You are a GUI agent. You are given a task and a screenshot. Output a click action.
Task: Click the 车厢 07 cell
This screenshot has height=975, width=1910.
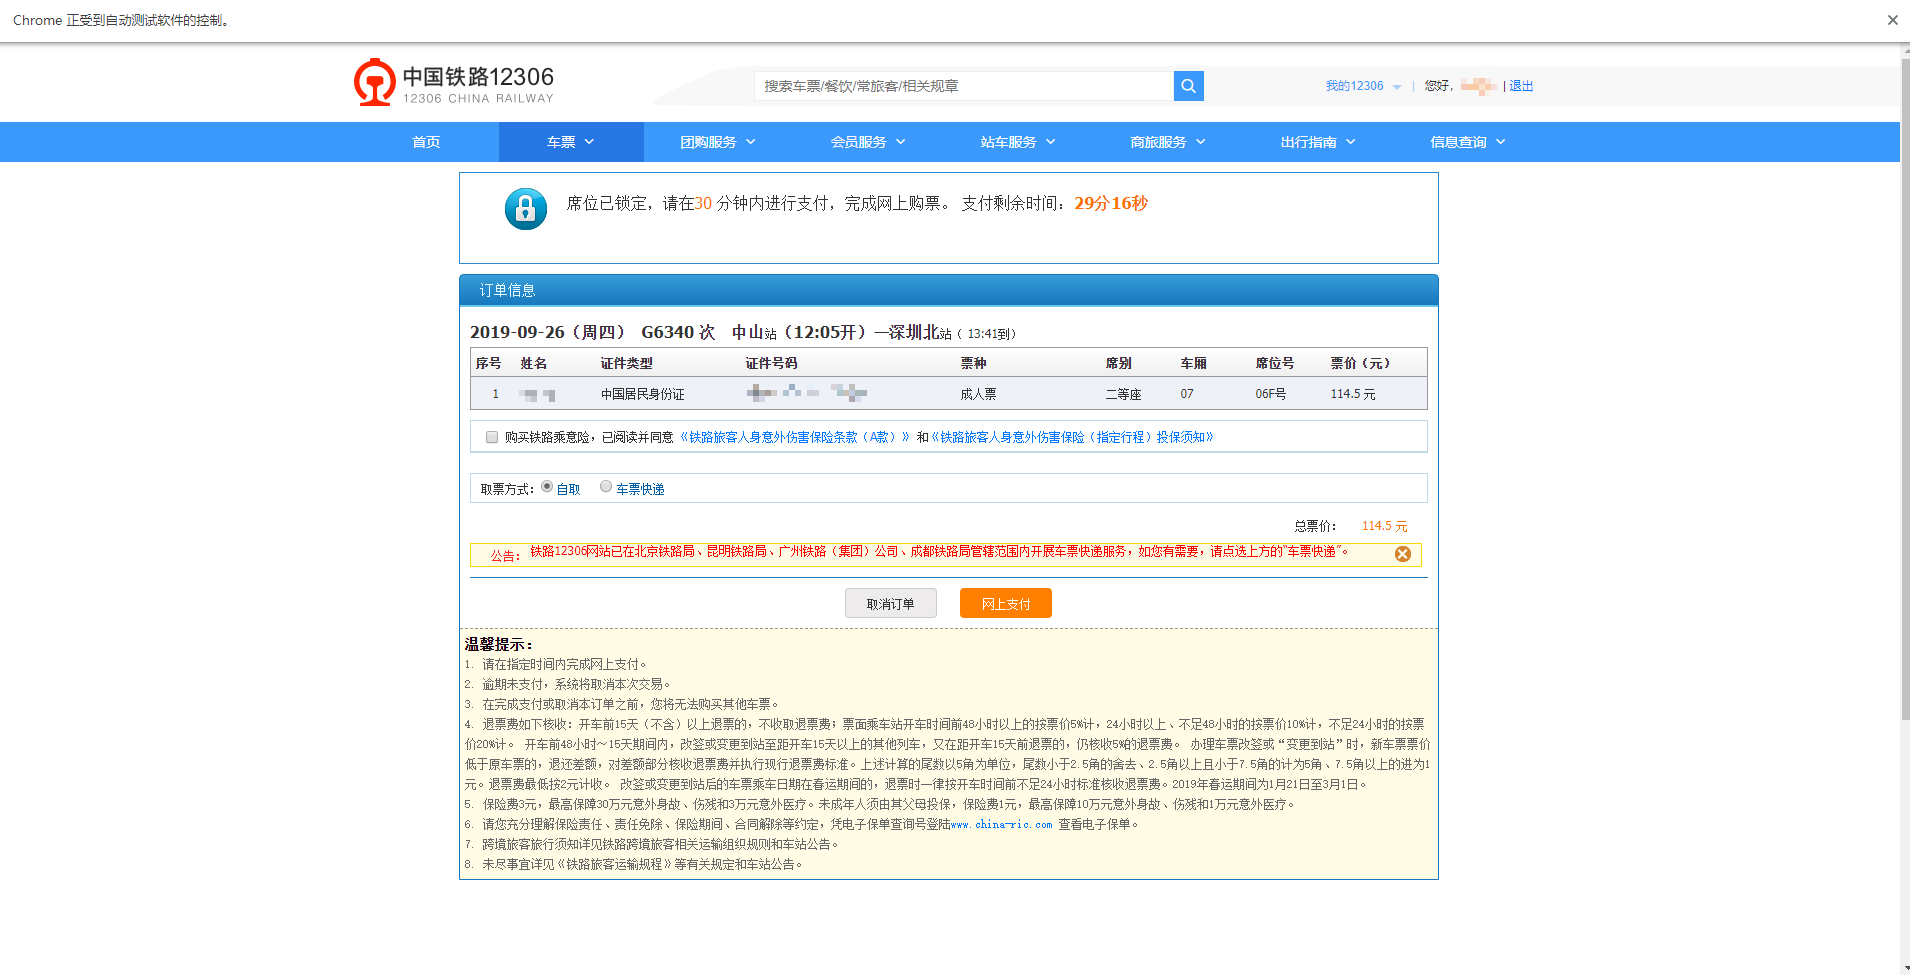pyautogui.click(x=1187, y=394)
